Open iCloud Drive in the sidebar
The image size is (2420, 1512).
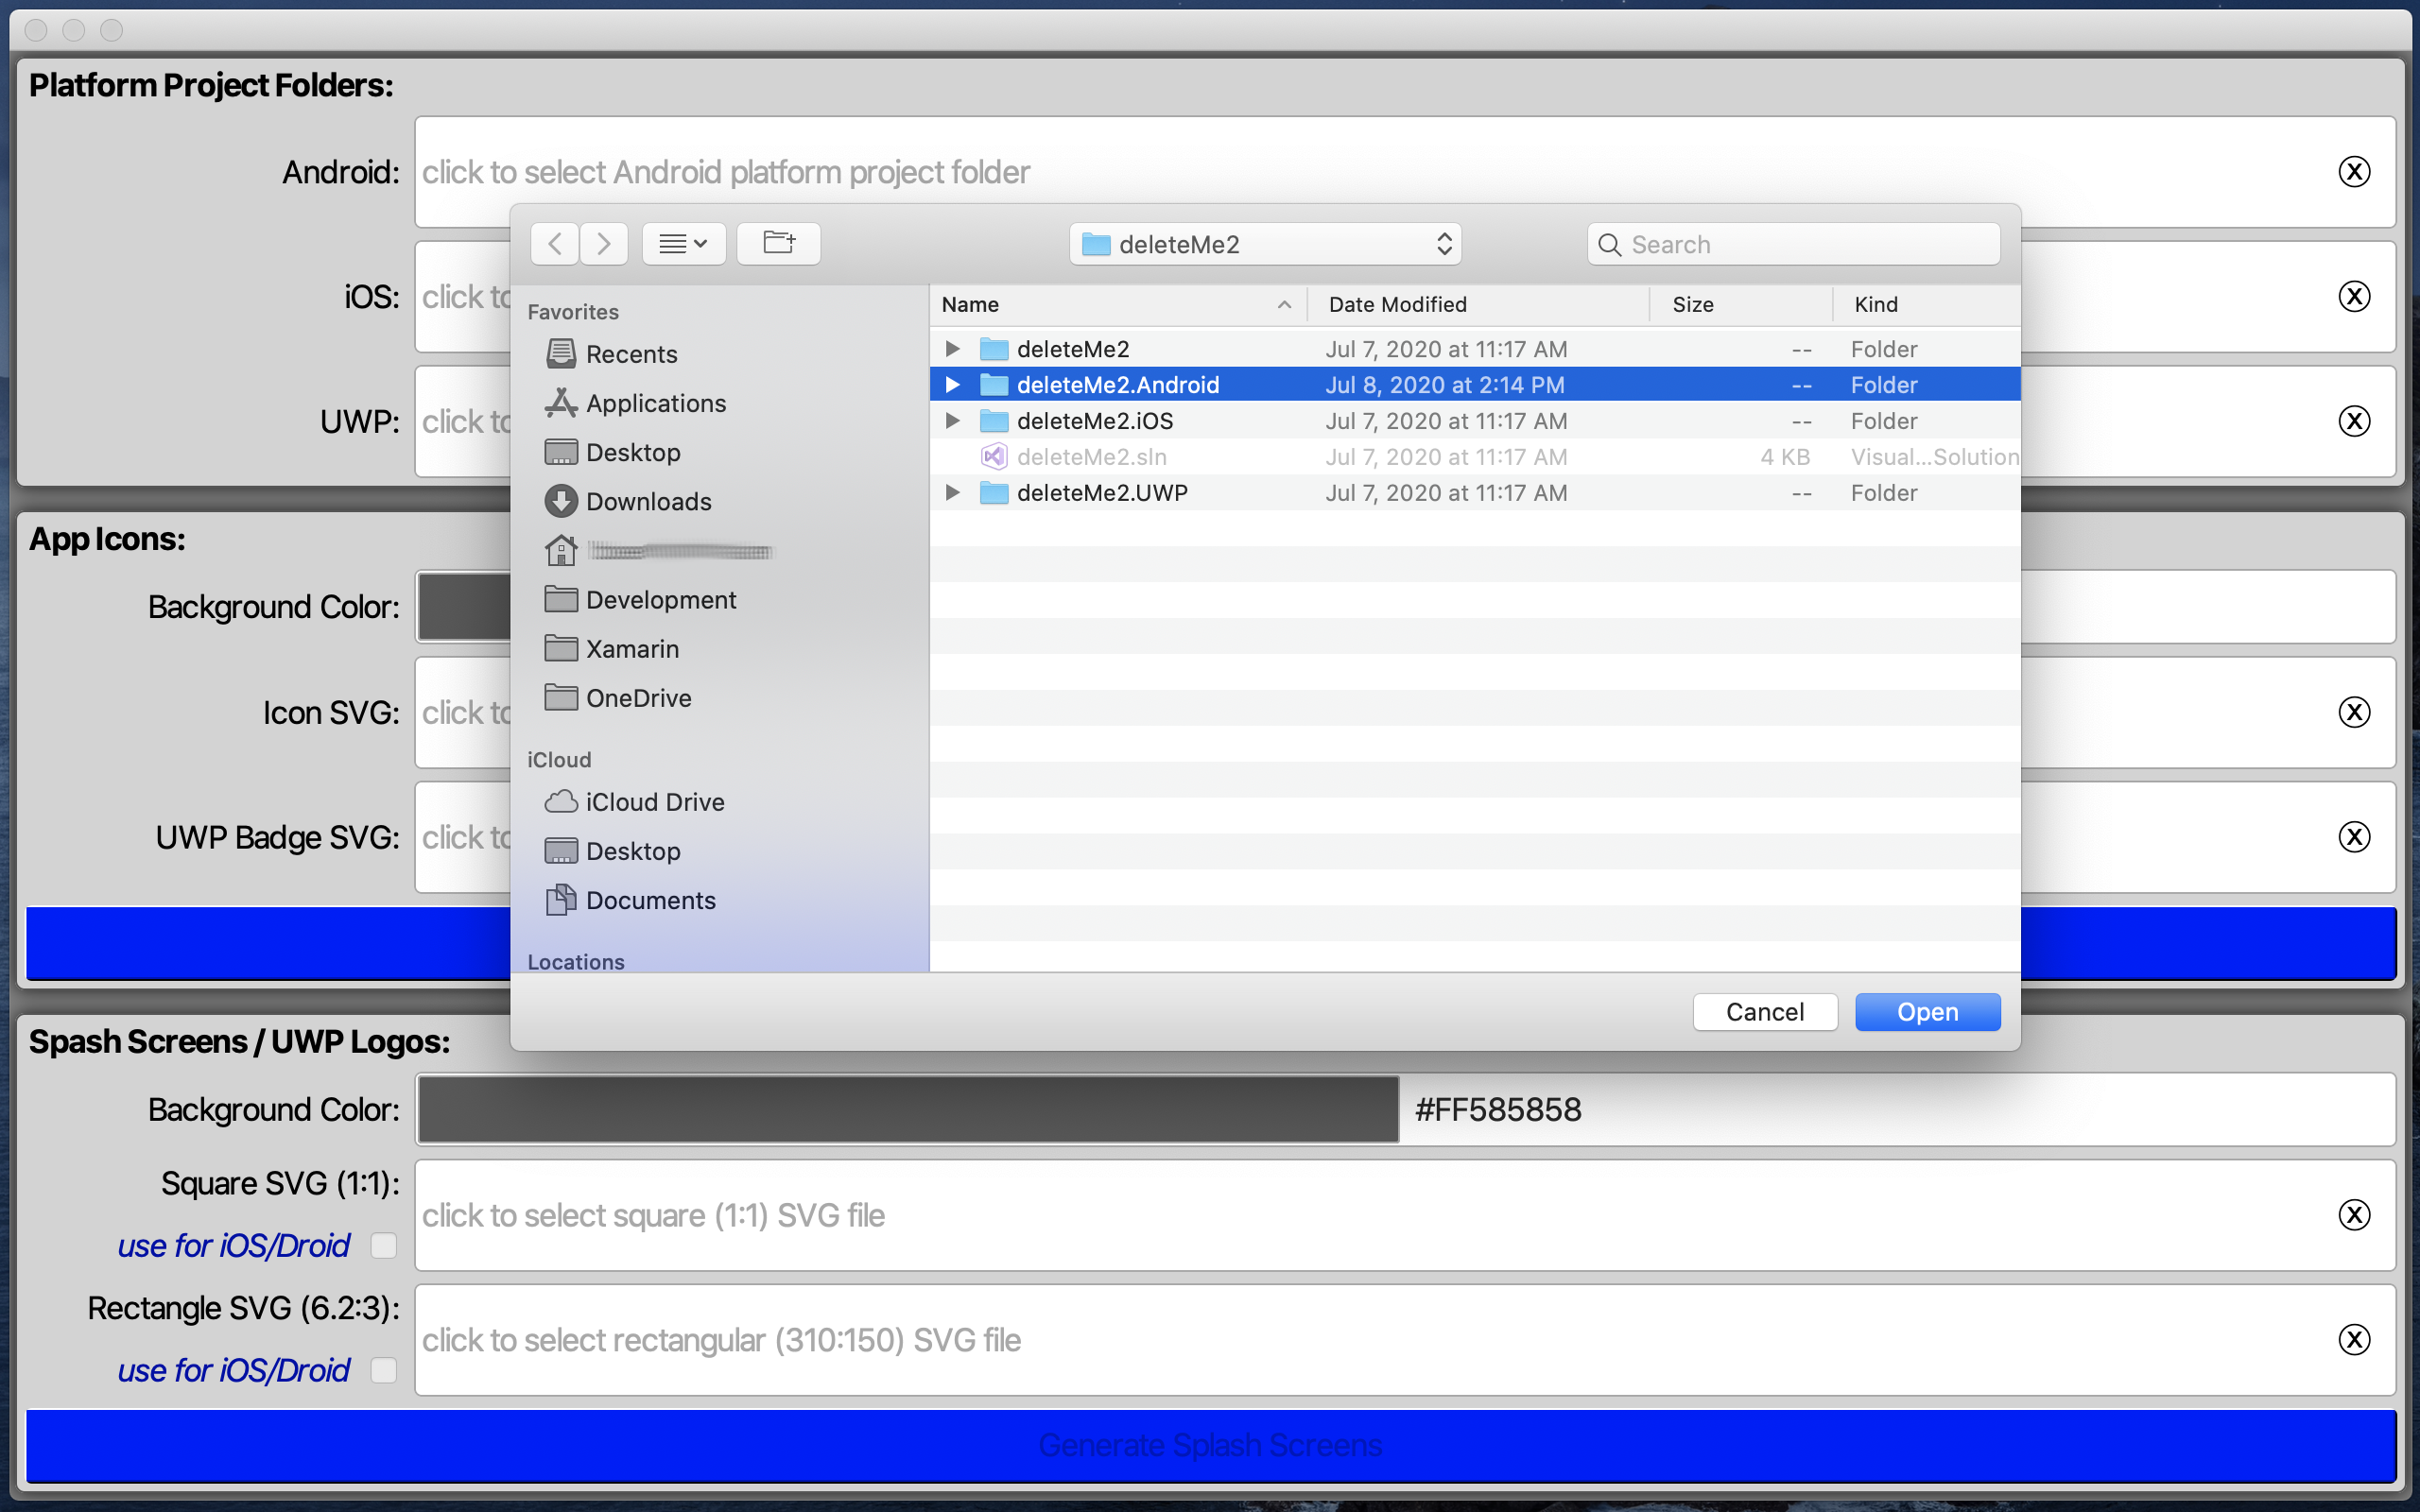coord(654,802)
